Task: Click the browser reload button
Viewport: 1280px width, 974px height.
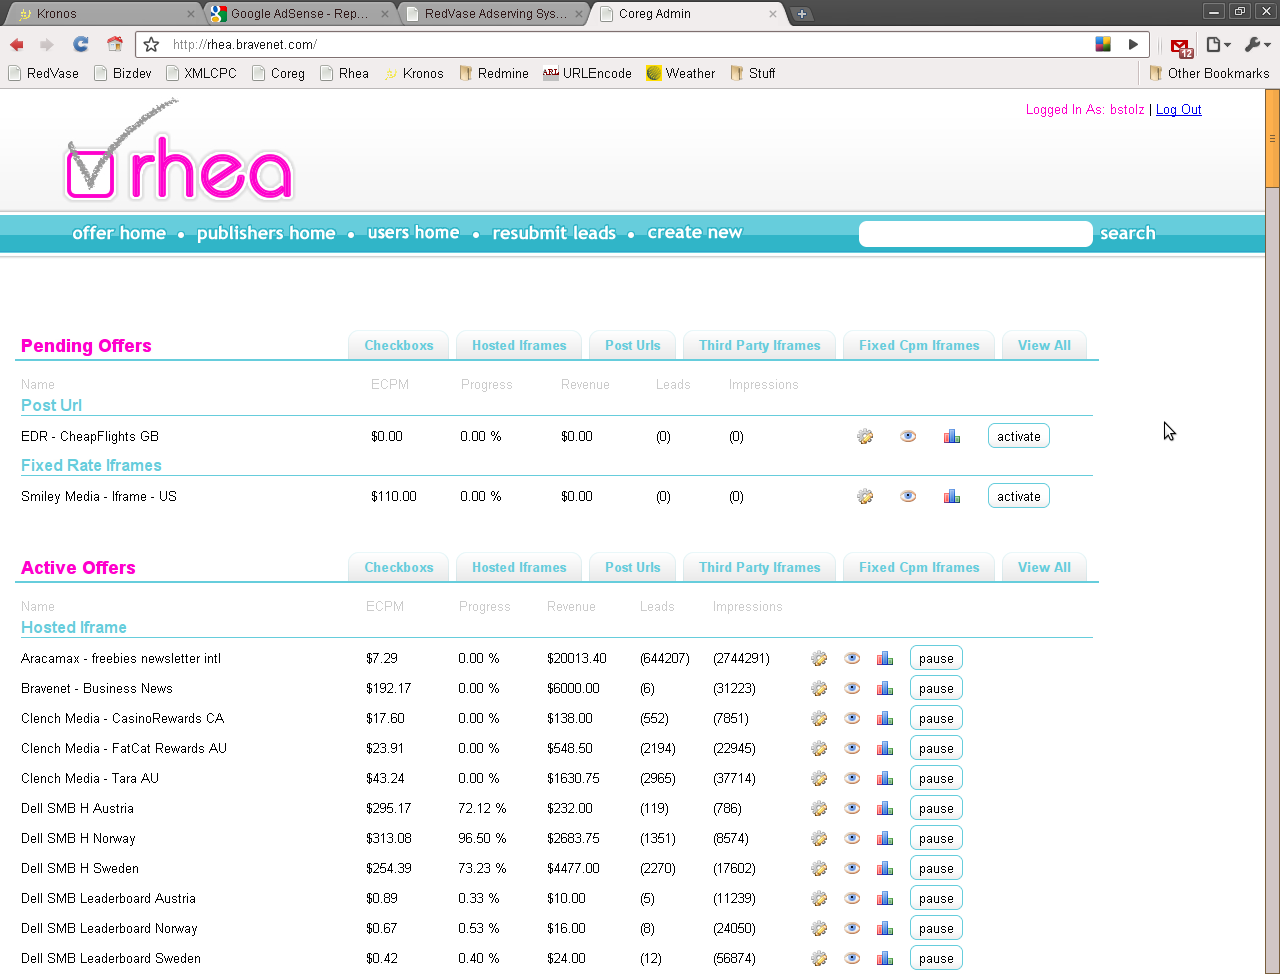Action: (81, 44)
